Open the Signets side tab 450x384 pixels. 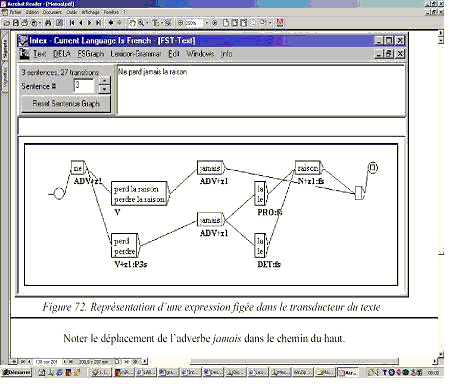pos(5,49)
